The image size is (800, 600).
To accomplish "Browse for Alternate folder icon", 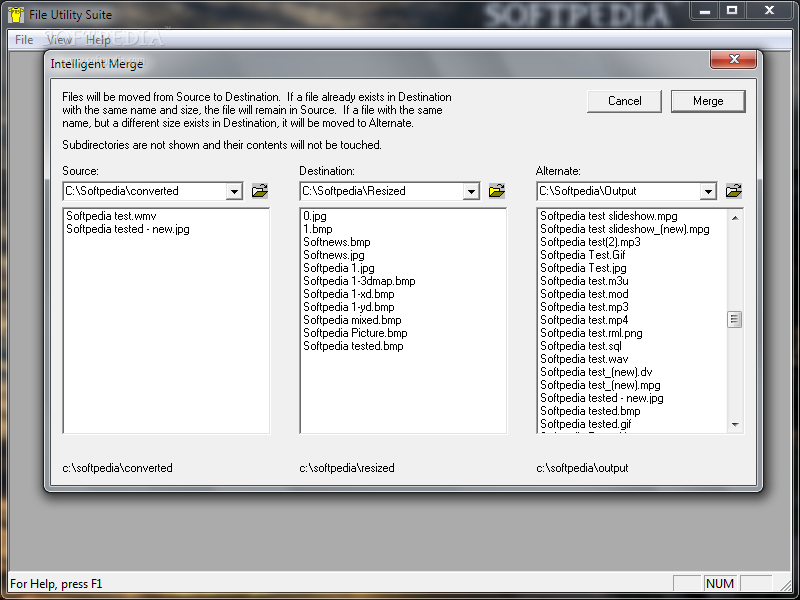I will pos(734,191).
